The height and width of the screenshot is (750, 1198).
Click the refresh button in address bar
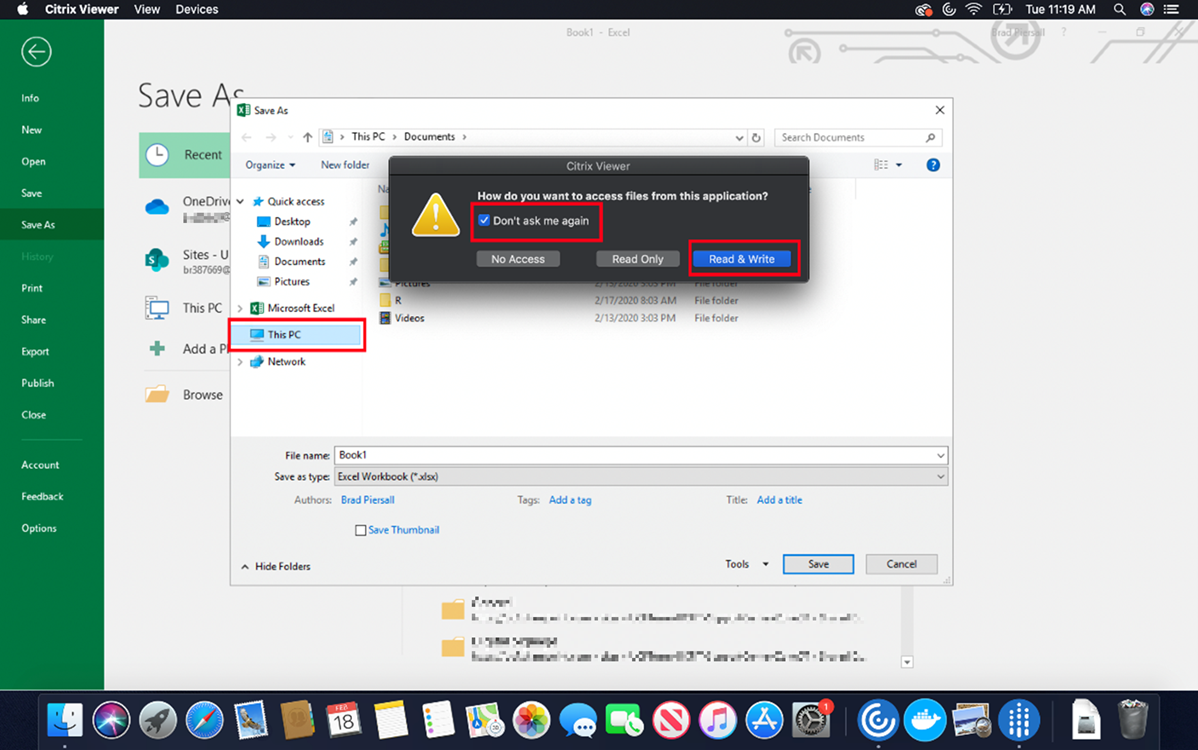pyautogui.click(x=756, y=137)
